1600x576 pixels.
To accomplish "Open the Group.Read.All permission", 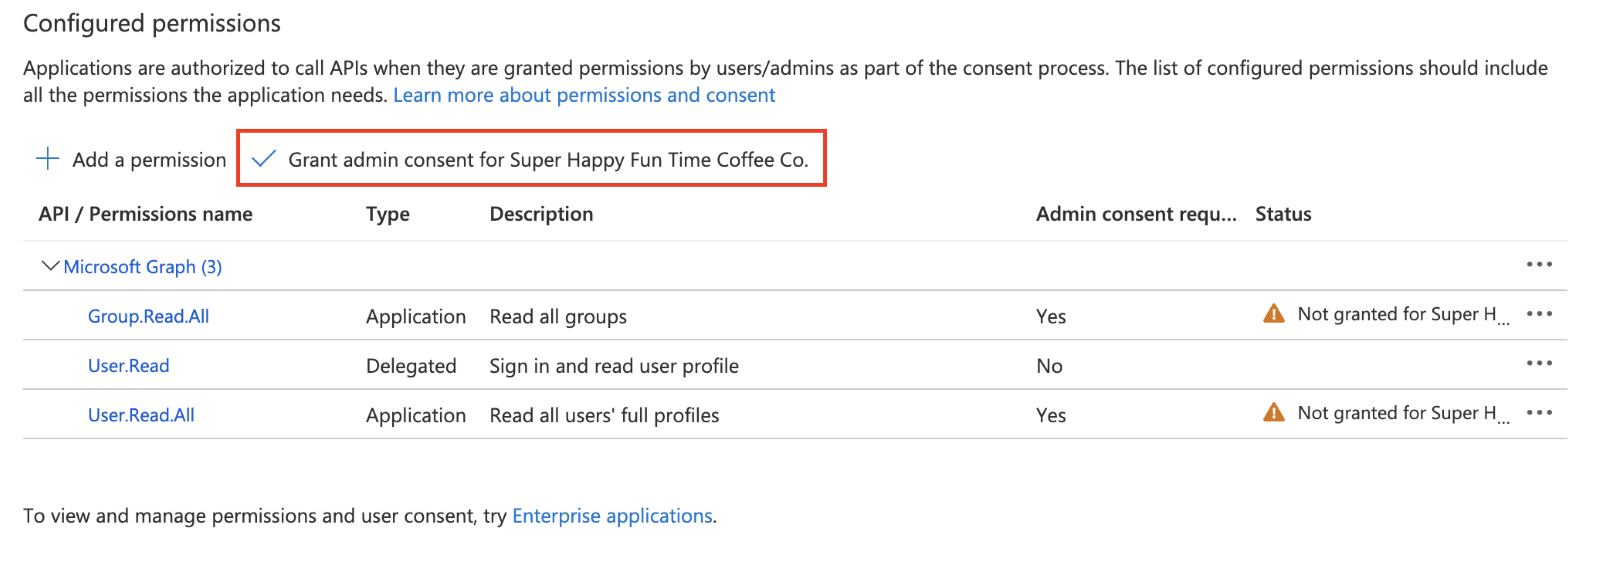I will click(148, 316).
